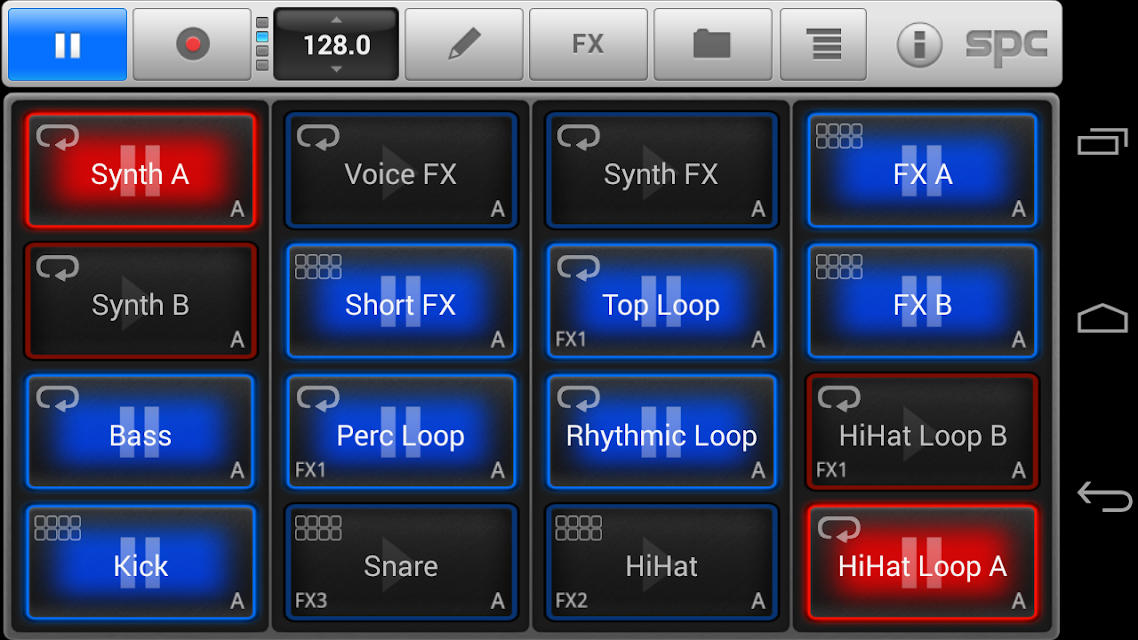Click the 128.0 tempo display
This screenshot has width=1138, height=640.
336,45
